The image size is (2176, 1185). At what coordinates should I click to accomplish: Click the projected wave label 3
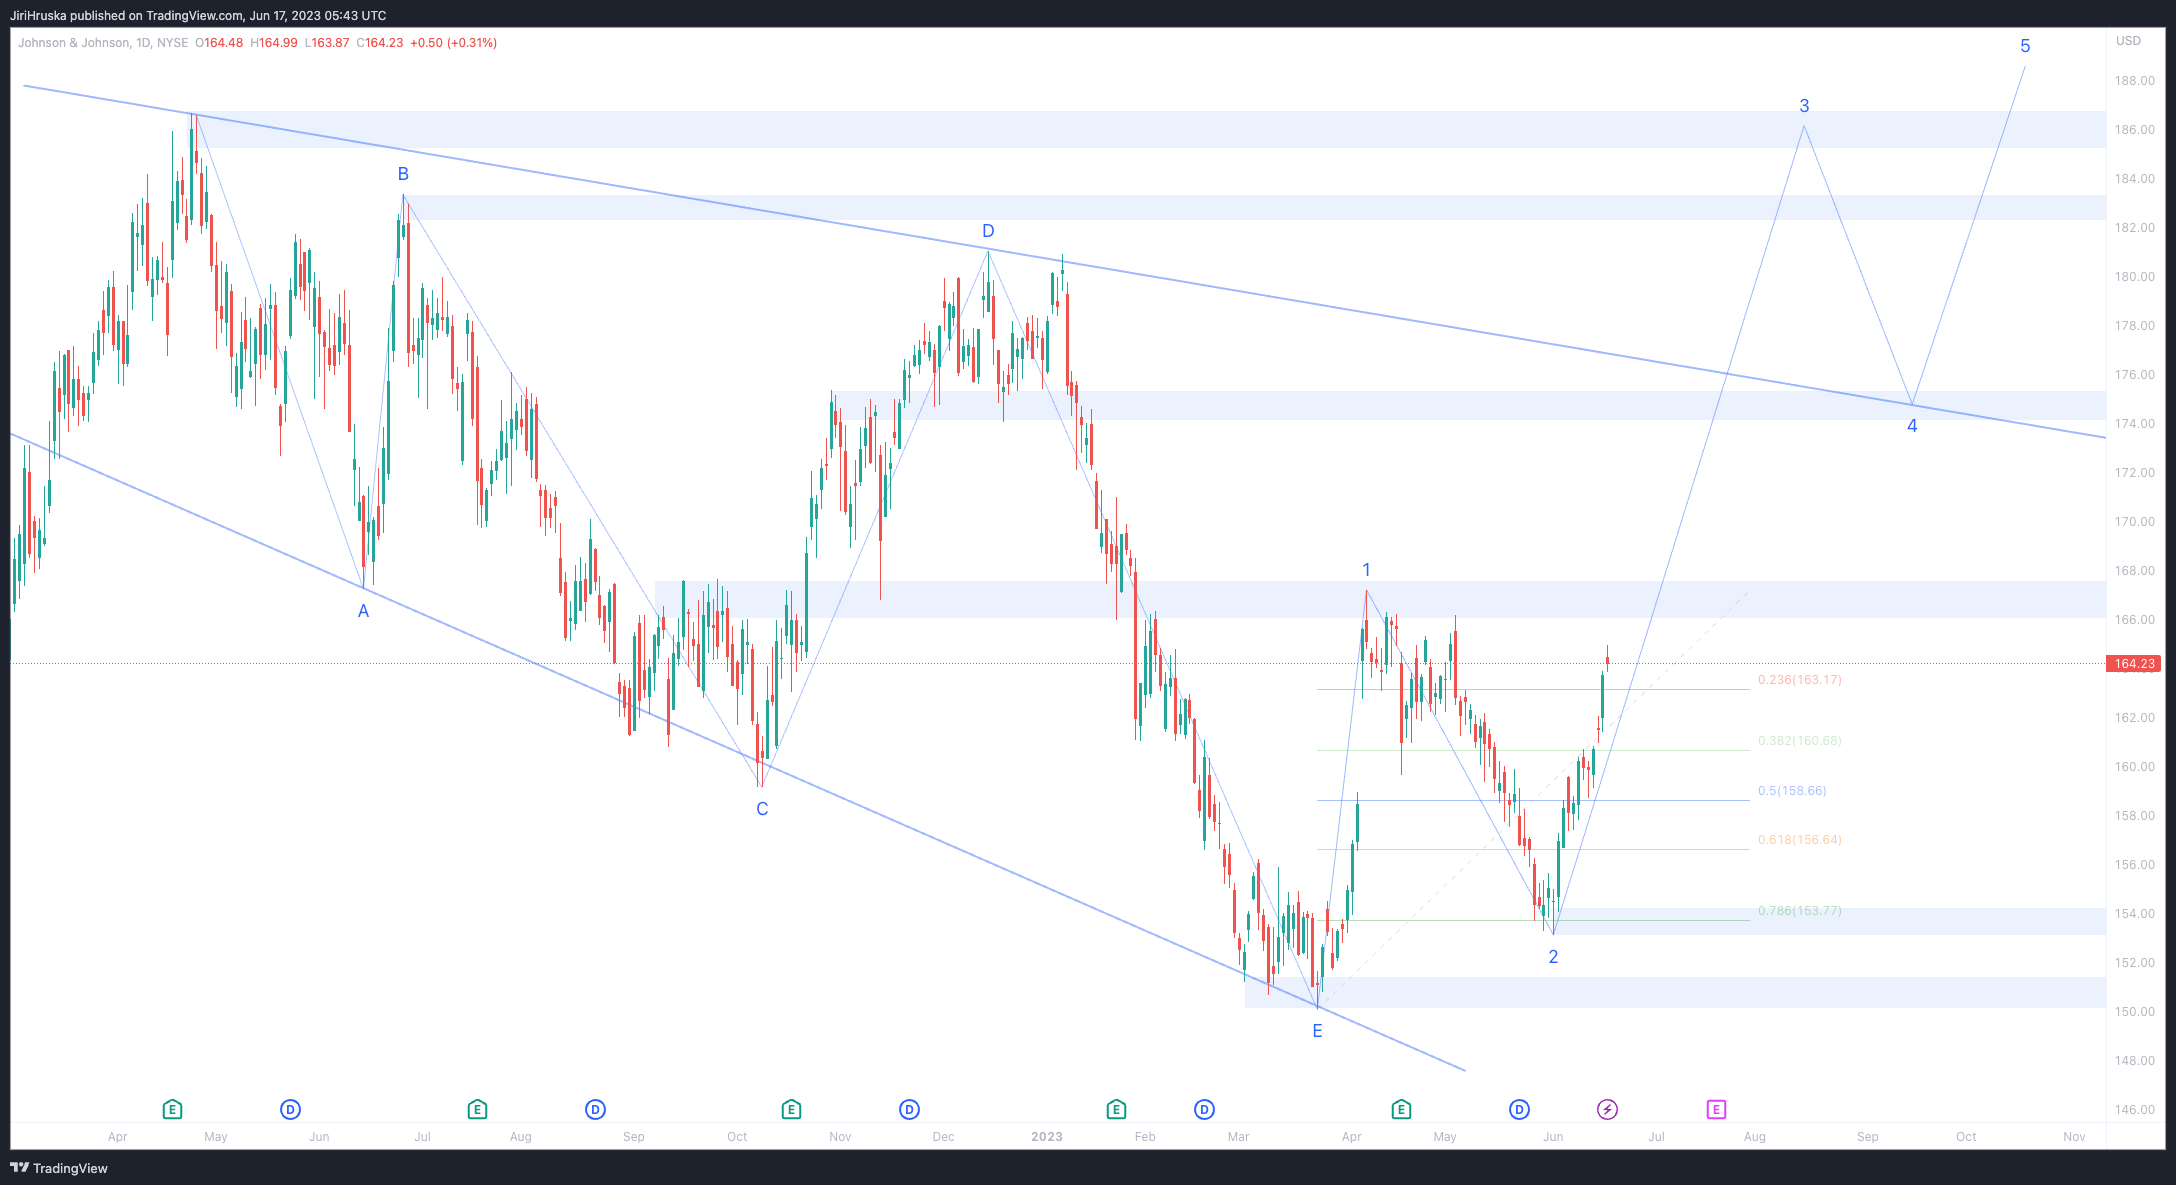pos(1804,106)
